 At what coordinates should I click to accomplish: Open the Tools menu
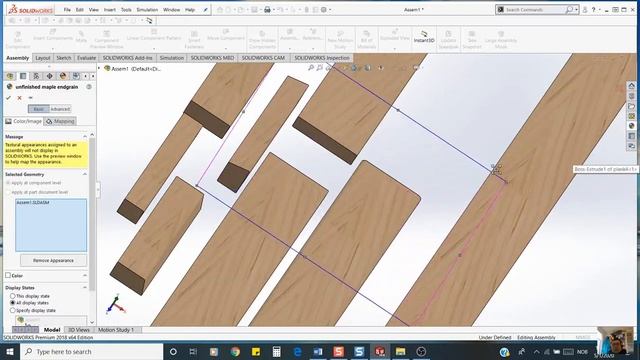[126, 10]
